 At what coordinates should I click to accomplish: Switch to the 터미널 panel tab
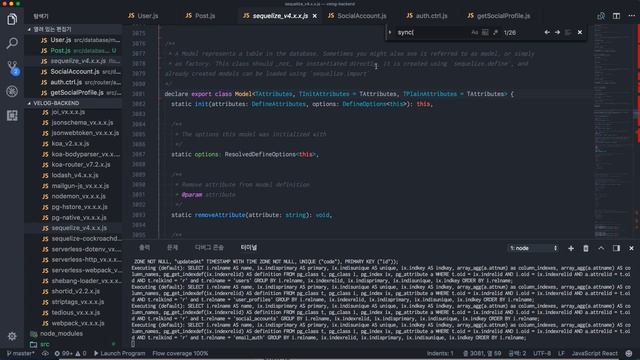(249, 247)
